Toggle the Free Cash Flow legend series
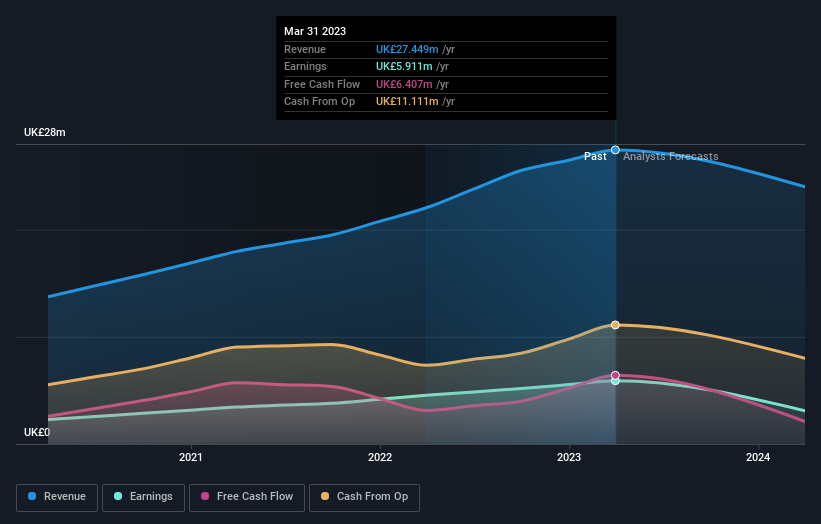 [x=247, y=497]
